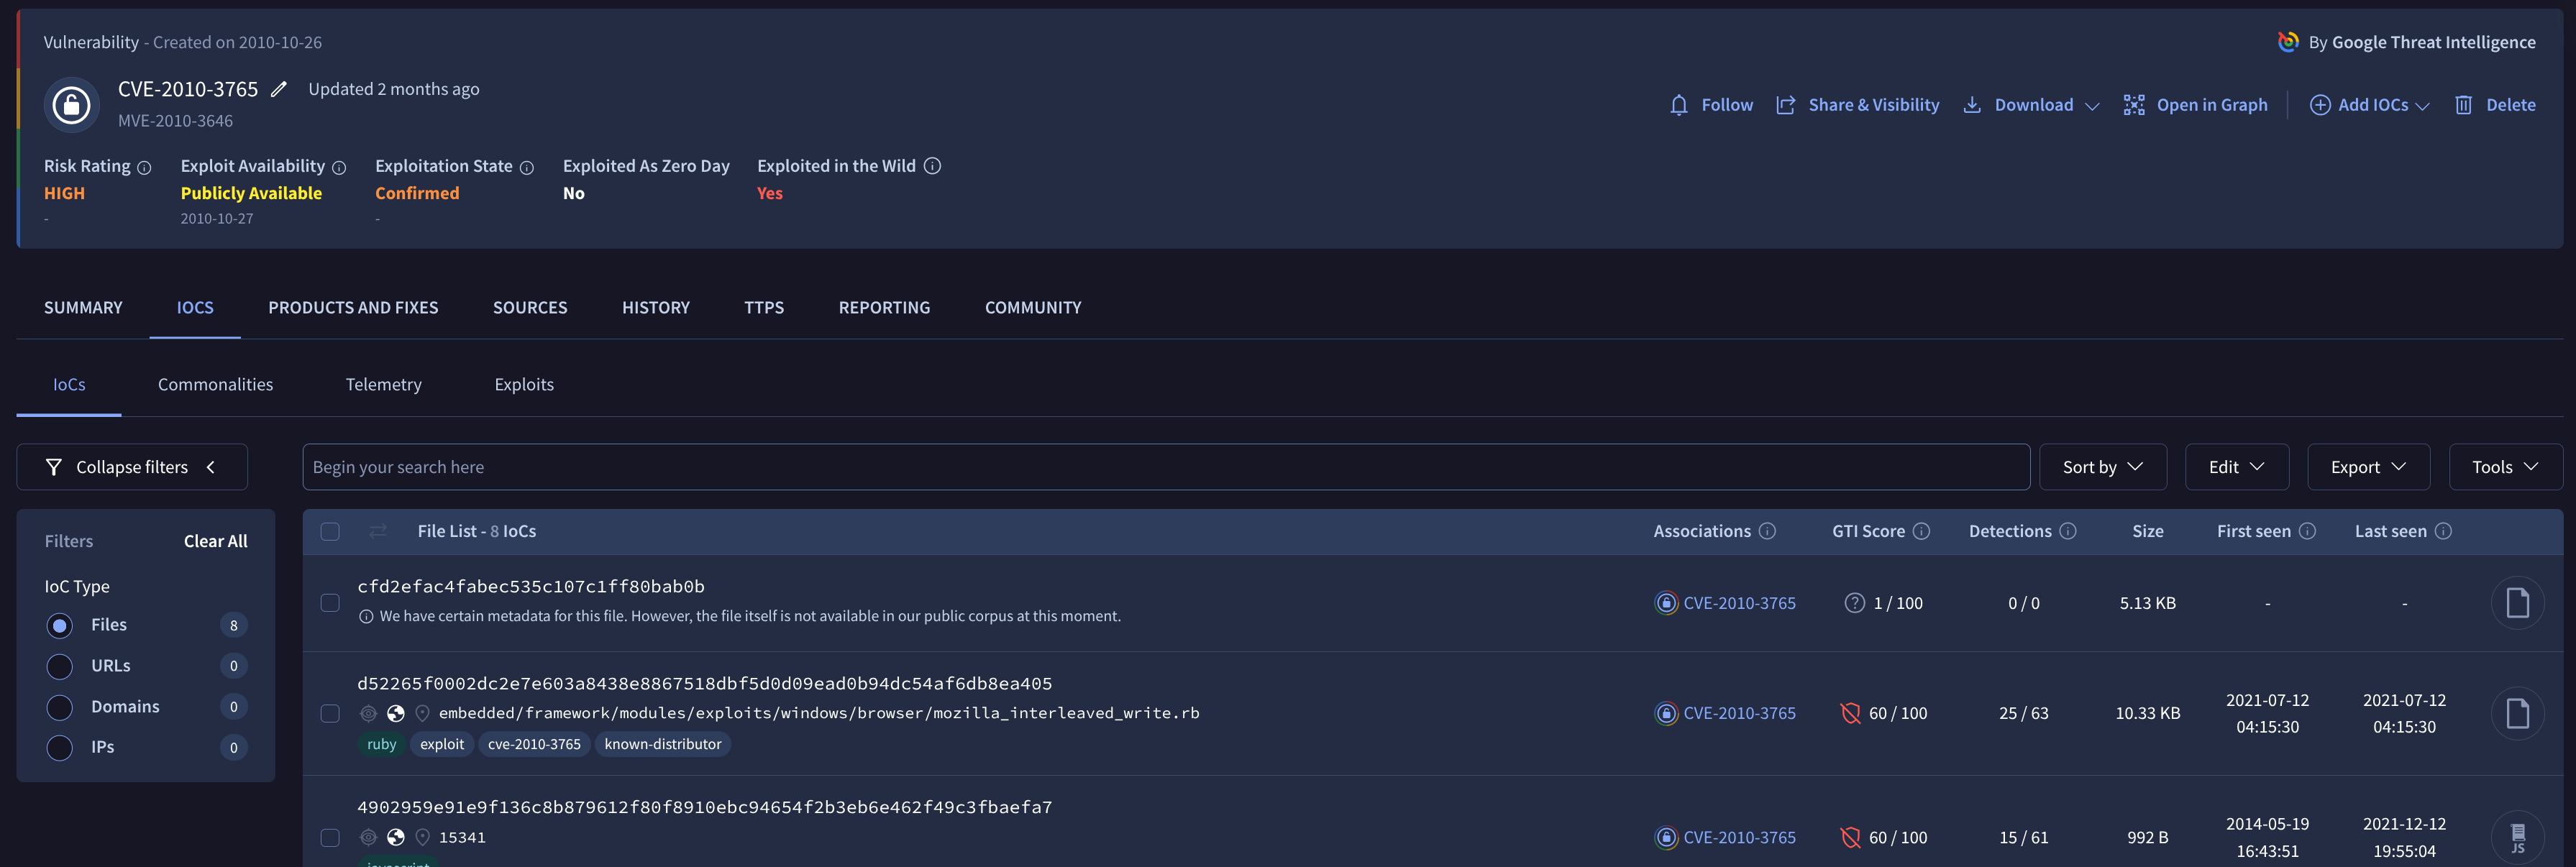Click the ruby tag
The image size is (2576, 867).
(x=381, y=744)
